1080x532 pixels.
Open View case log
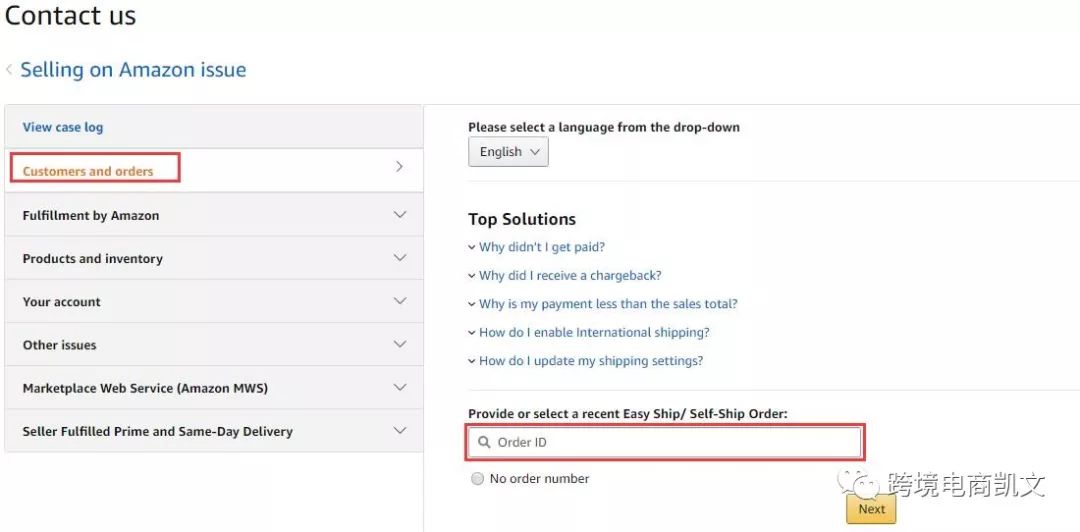(63, 127)
